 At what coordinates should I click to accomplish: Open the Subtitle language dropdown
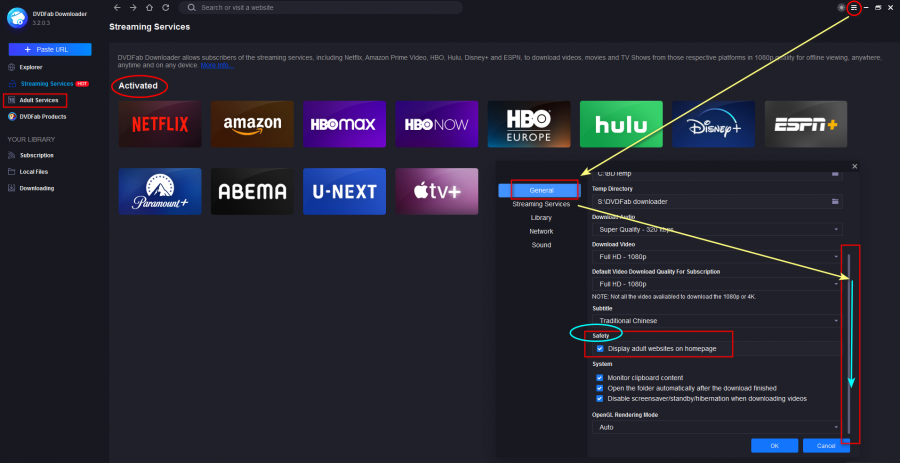point(714,320)
